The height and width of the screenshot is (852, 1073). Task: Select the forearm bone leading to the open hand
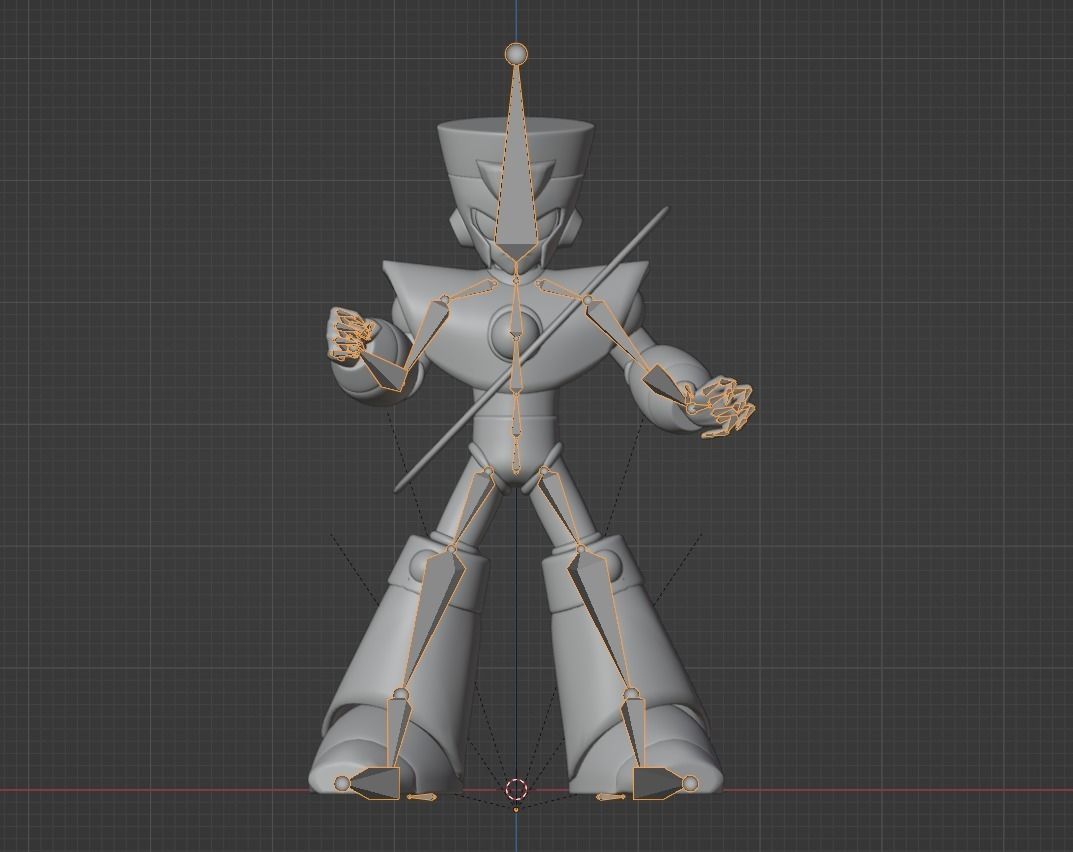click(666, 385)
